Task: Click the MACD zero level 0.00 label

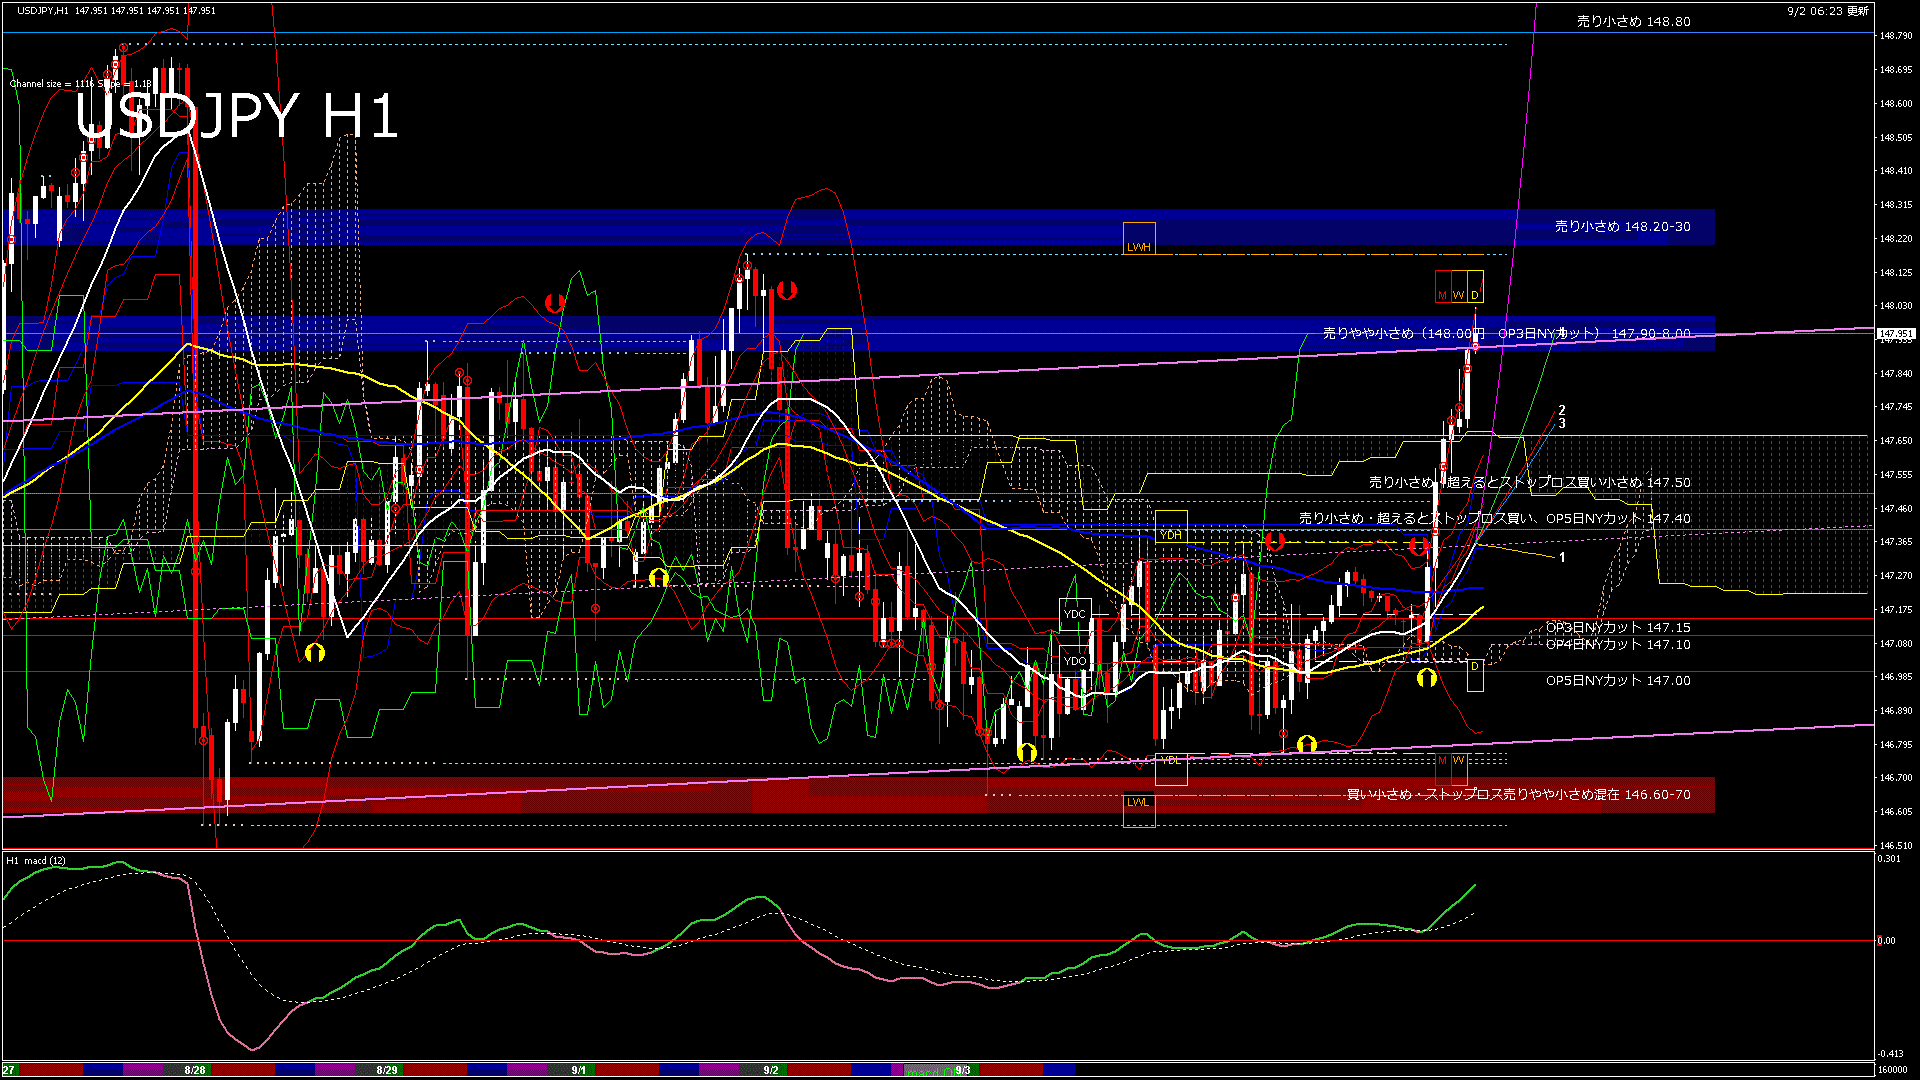Action: click(x=1886, y=941)
